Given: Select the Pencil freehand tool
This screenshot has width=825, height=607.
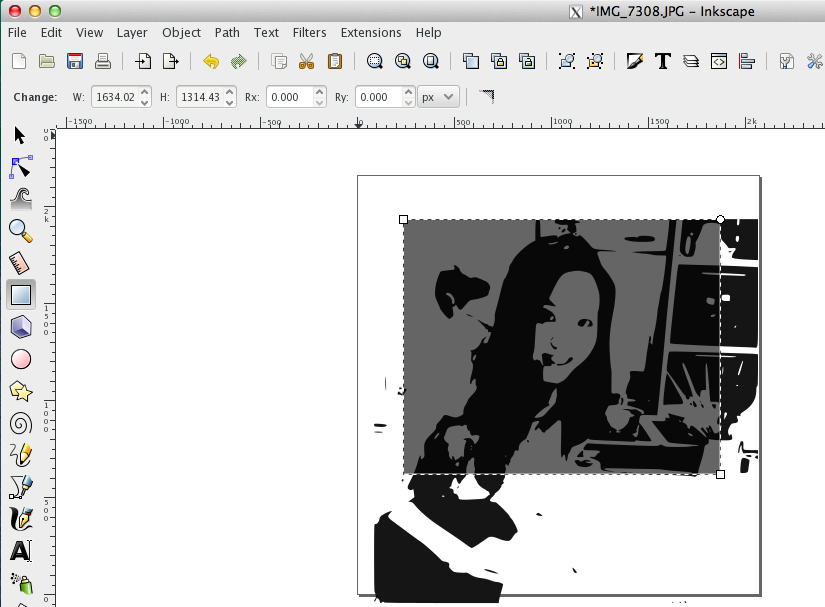Looking at the screenshot, I should pyautogui.click(x=21, y=455).
